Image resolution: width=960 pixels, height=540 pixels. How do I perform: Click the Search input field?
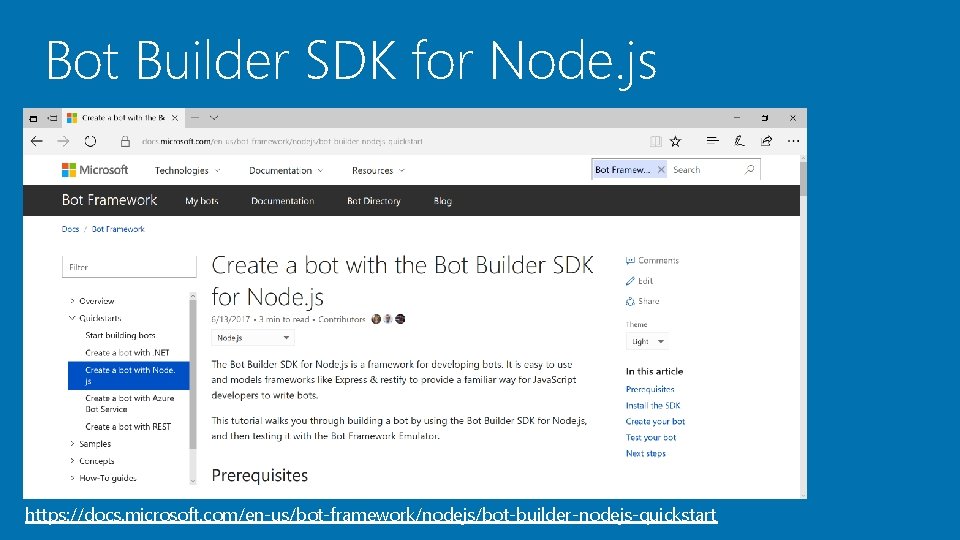point(707,170)
